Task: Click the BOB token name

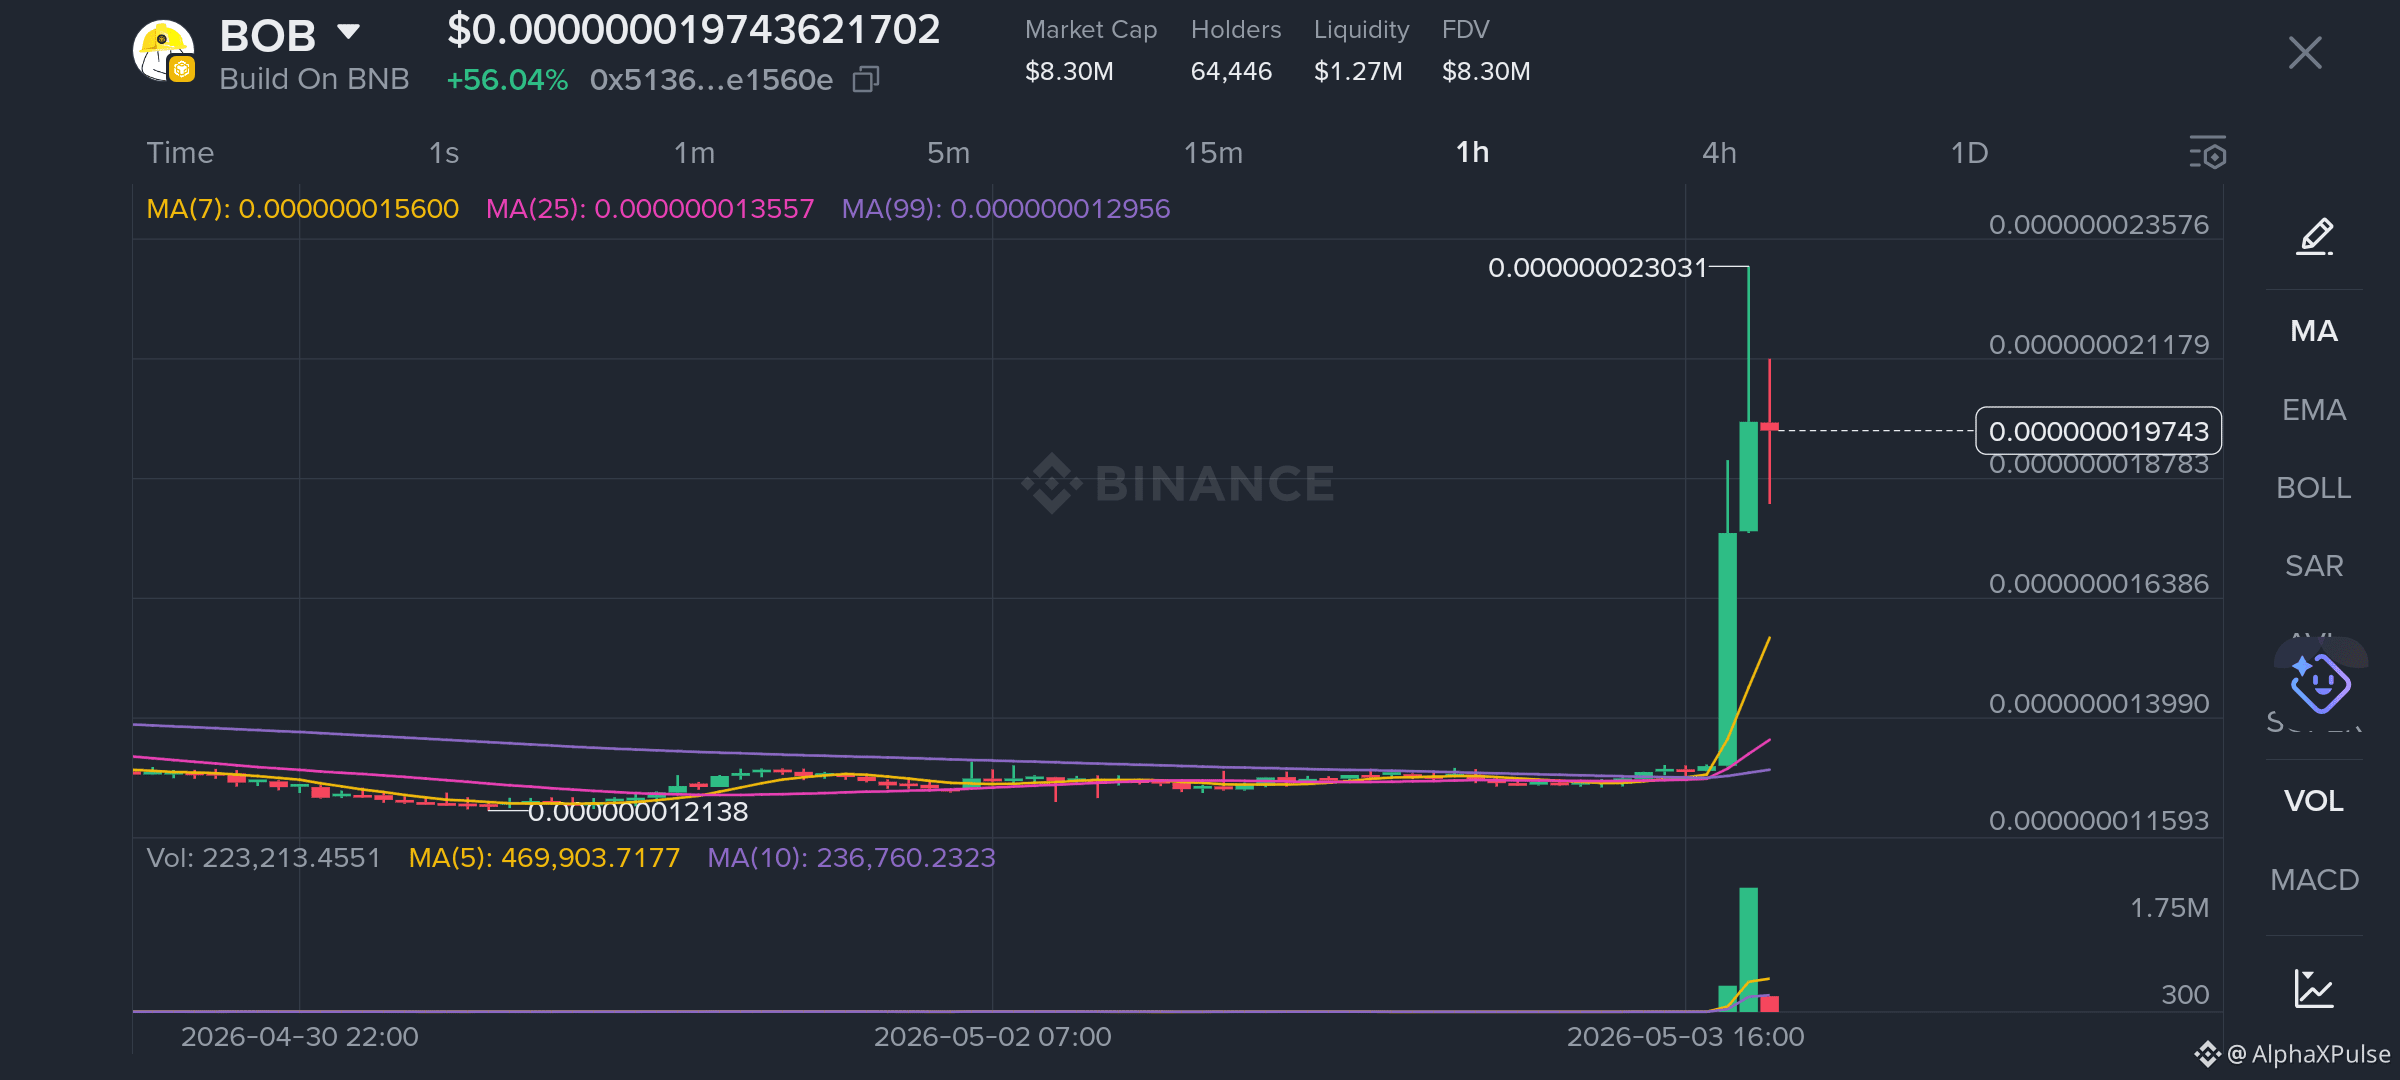Action: tap(268, 36)
